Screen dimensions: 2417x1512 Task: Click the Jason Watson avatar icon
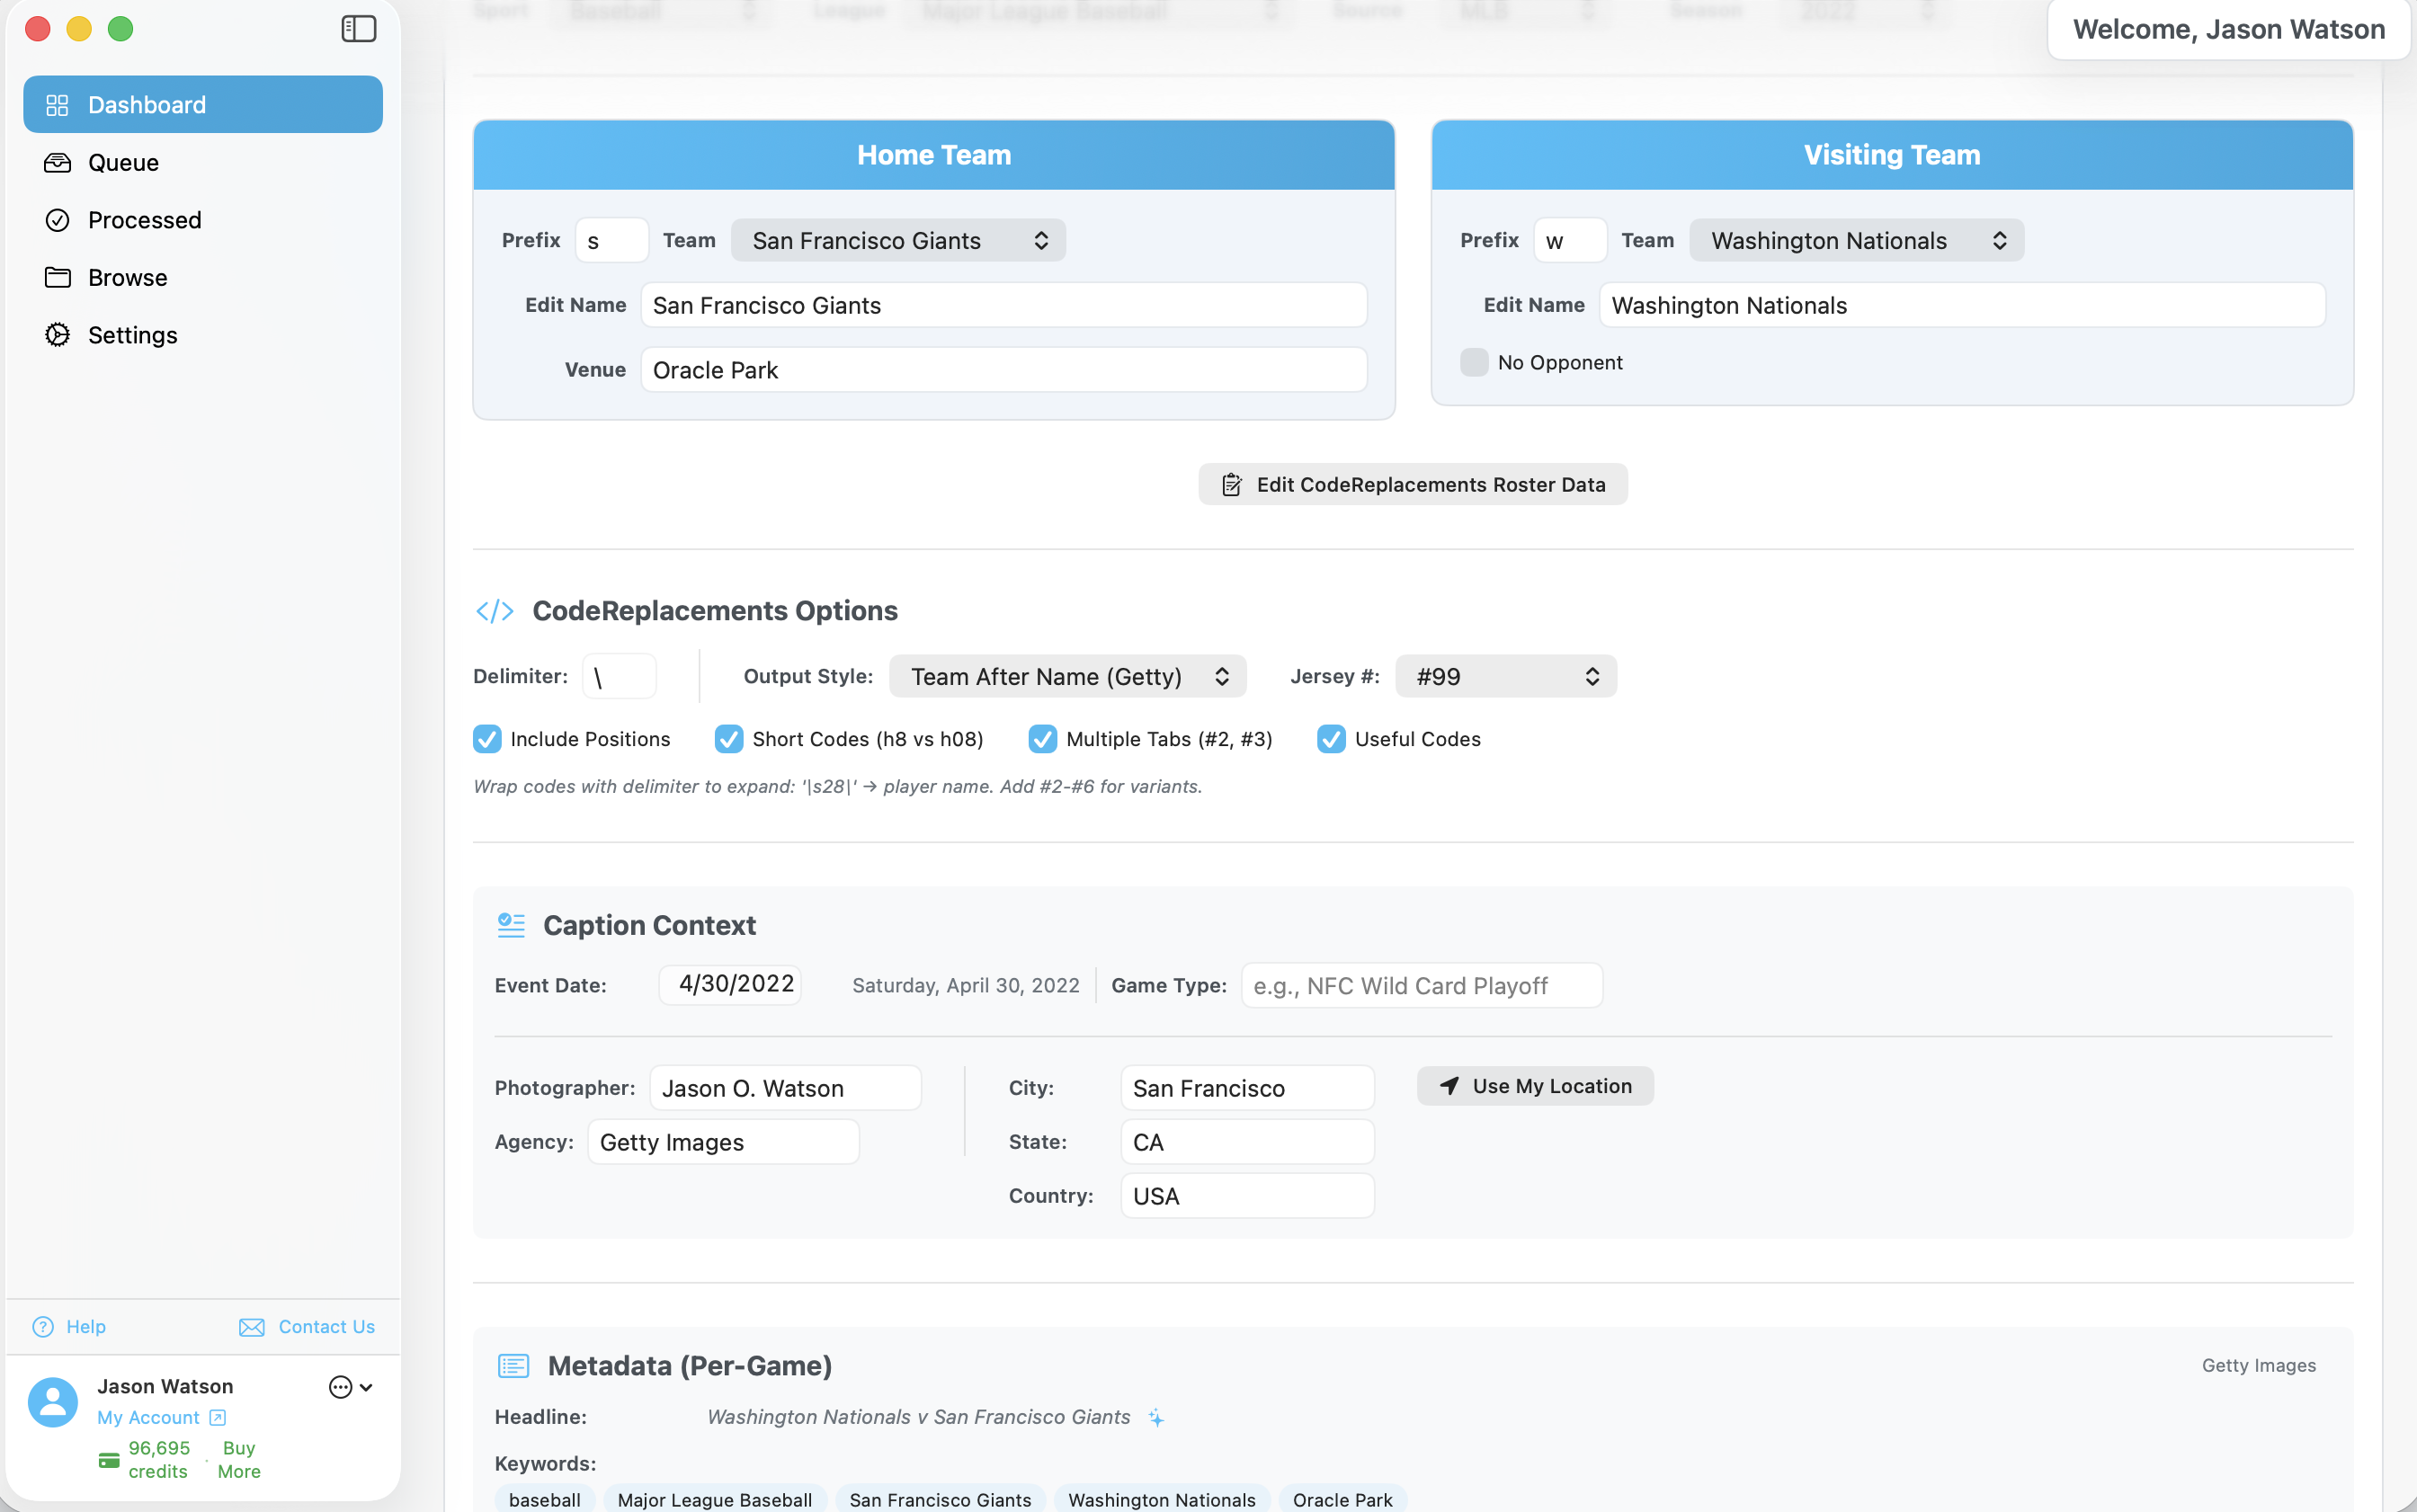point(52,1401)
